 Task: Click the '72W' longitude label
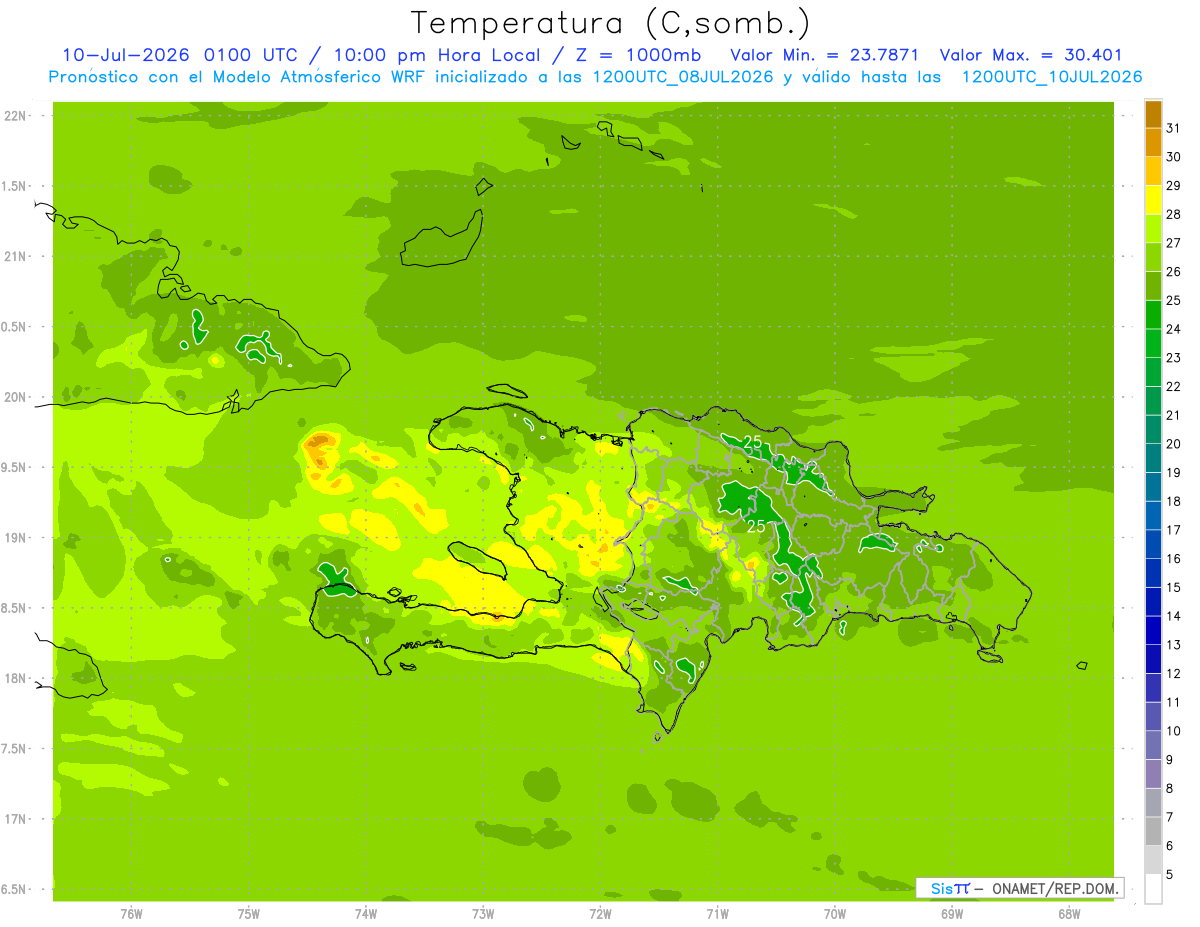(600, 914)
